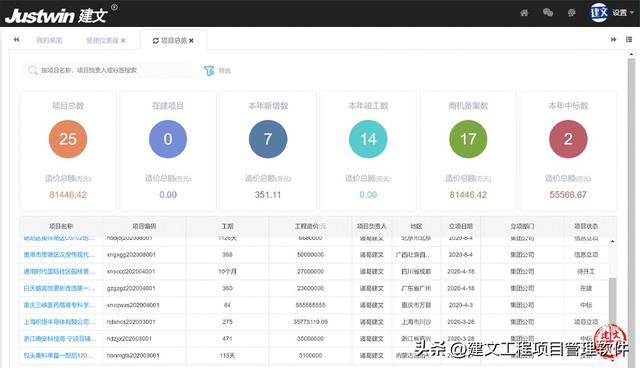Sort by 地区 column header
Viewport: 640px width, 368px height.
(x=416, y=226)
